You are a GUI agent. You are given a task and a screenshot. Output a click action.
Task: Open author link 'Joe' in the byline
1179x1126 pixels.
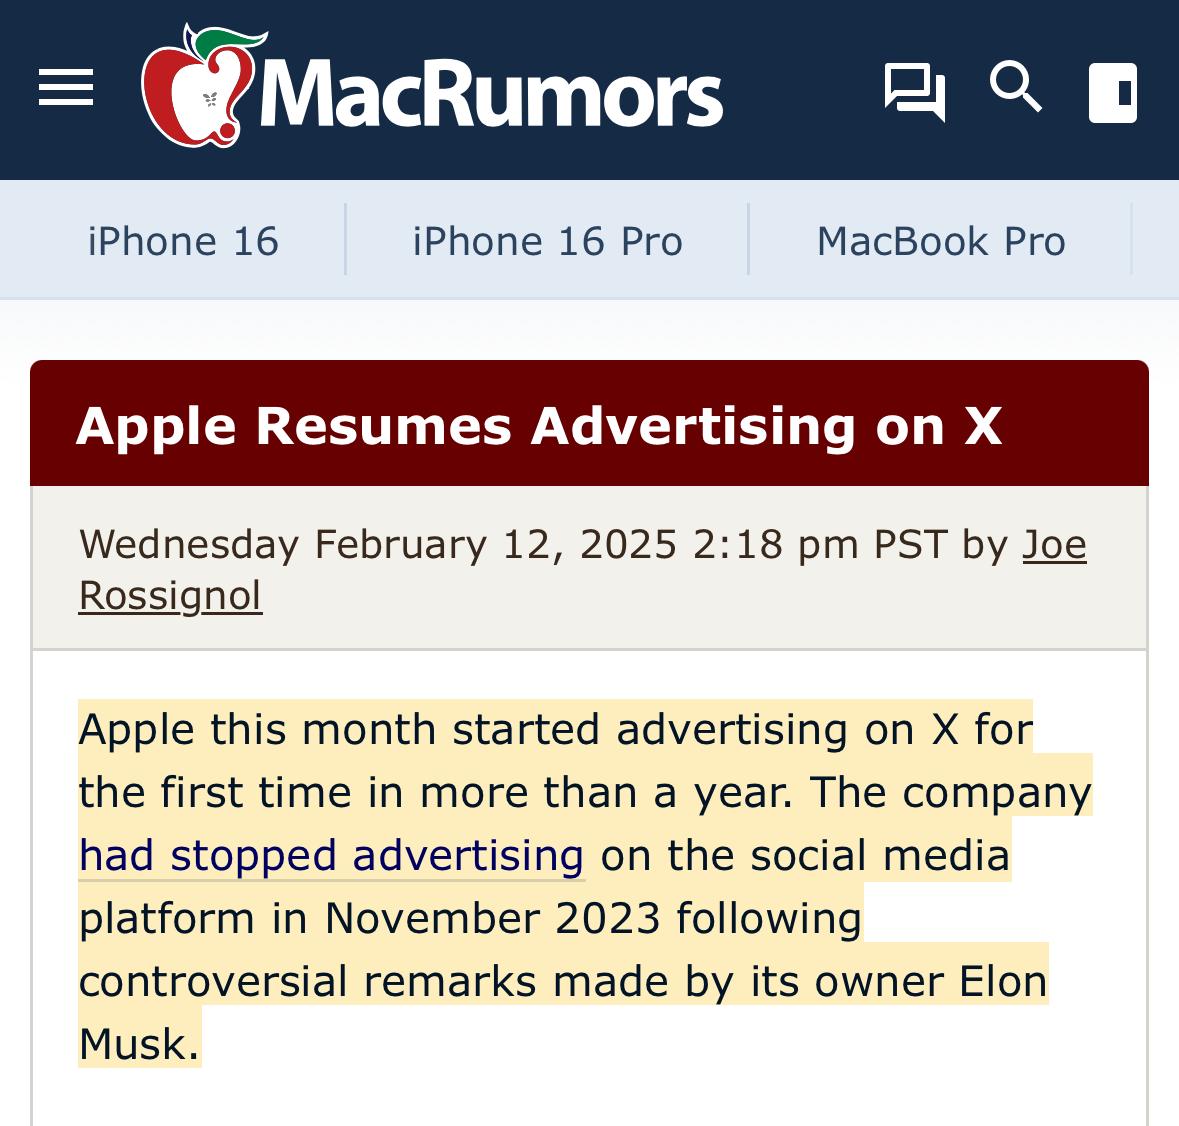tap(1054, 544)
